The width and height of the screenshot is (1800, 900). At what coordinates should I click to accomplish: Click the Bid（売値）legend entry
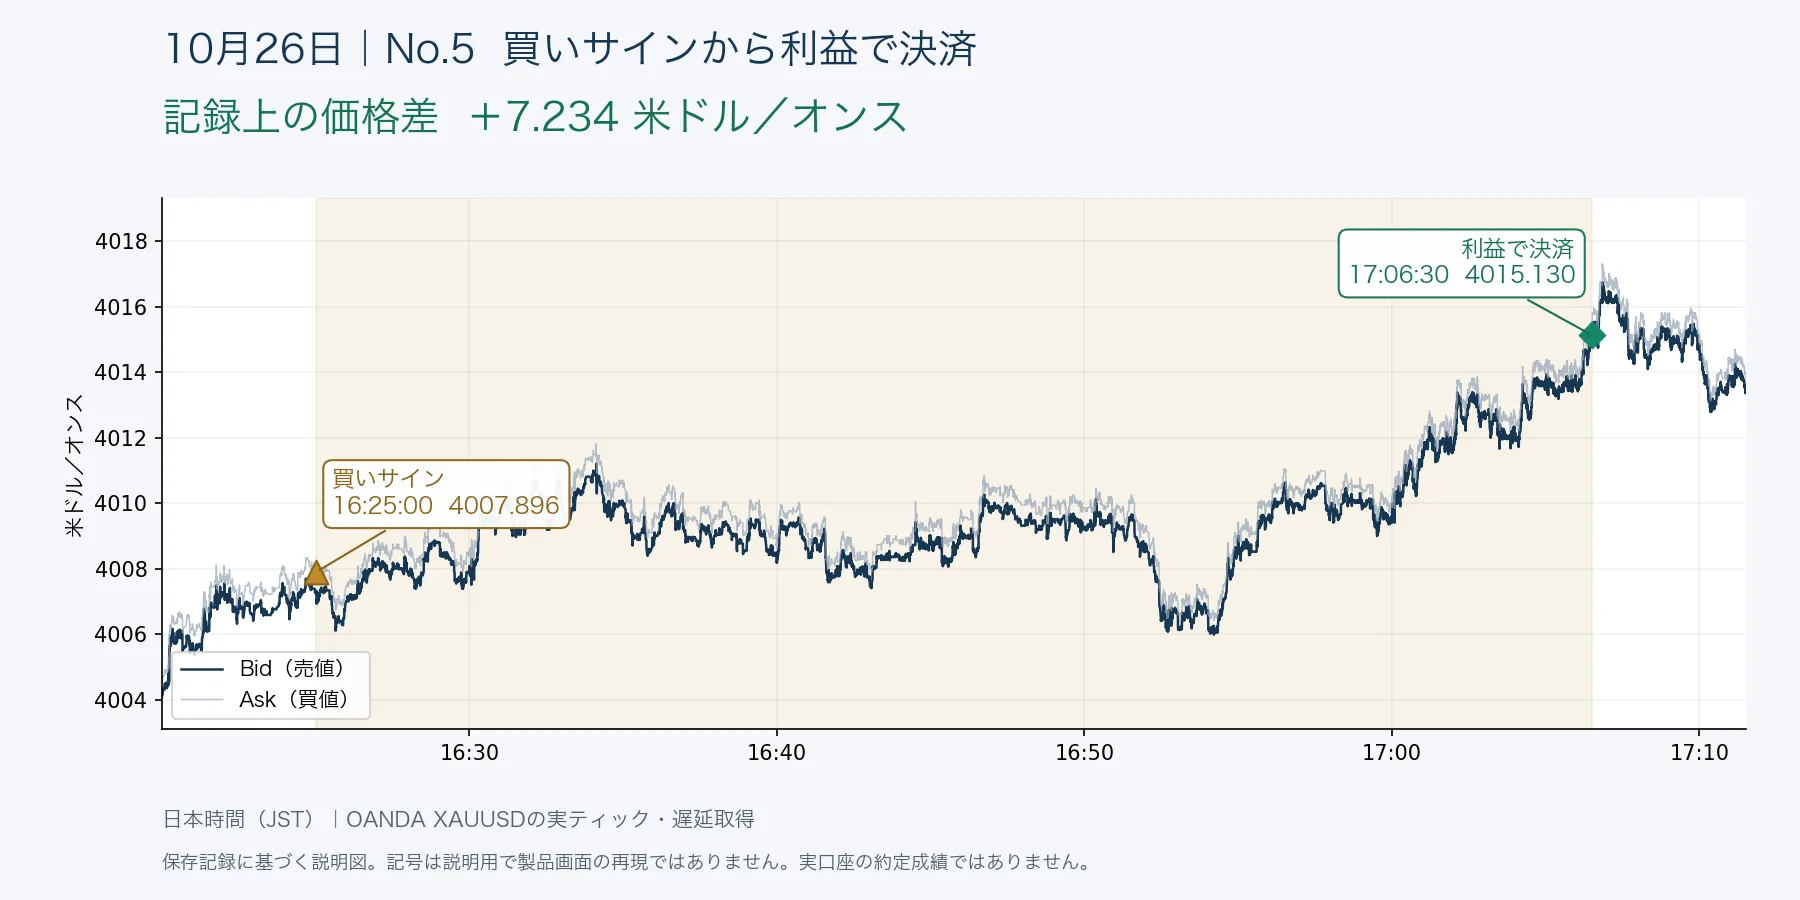click(x=264, y=669)
